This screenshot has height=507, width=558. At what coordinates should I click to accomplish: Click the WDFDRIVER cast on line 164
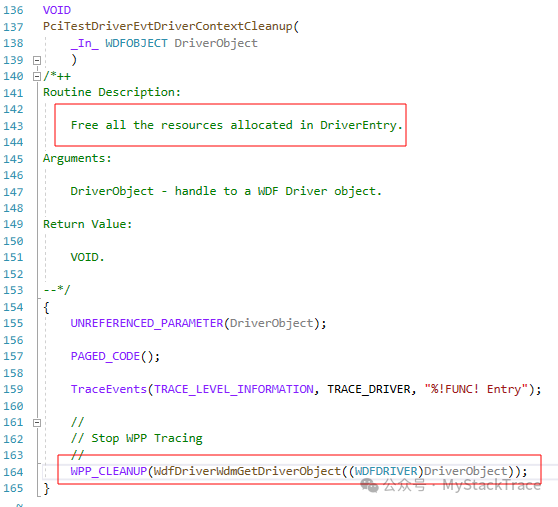click(x=386, y=471)
